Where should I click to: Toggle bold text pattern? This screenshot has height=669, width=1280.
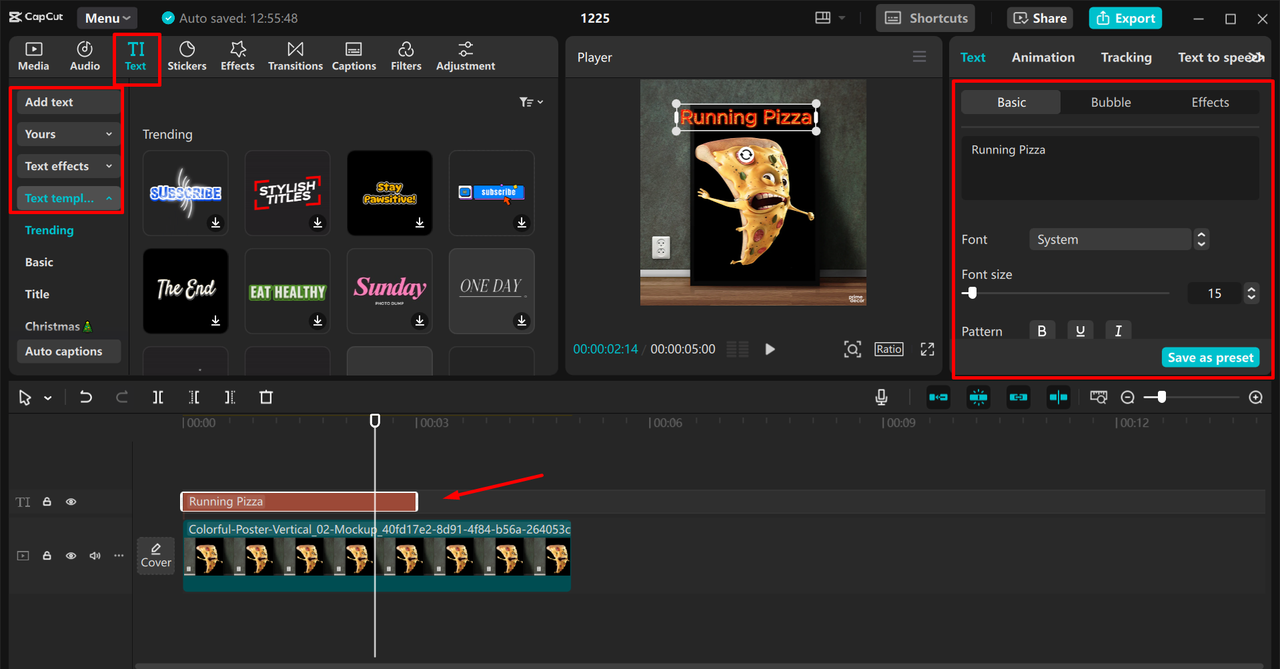point(1042,331)
